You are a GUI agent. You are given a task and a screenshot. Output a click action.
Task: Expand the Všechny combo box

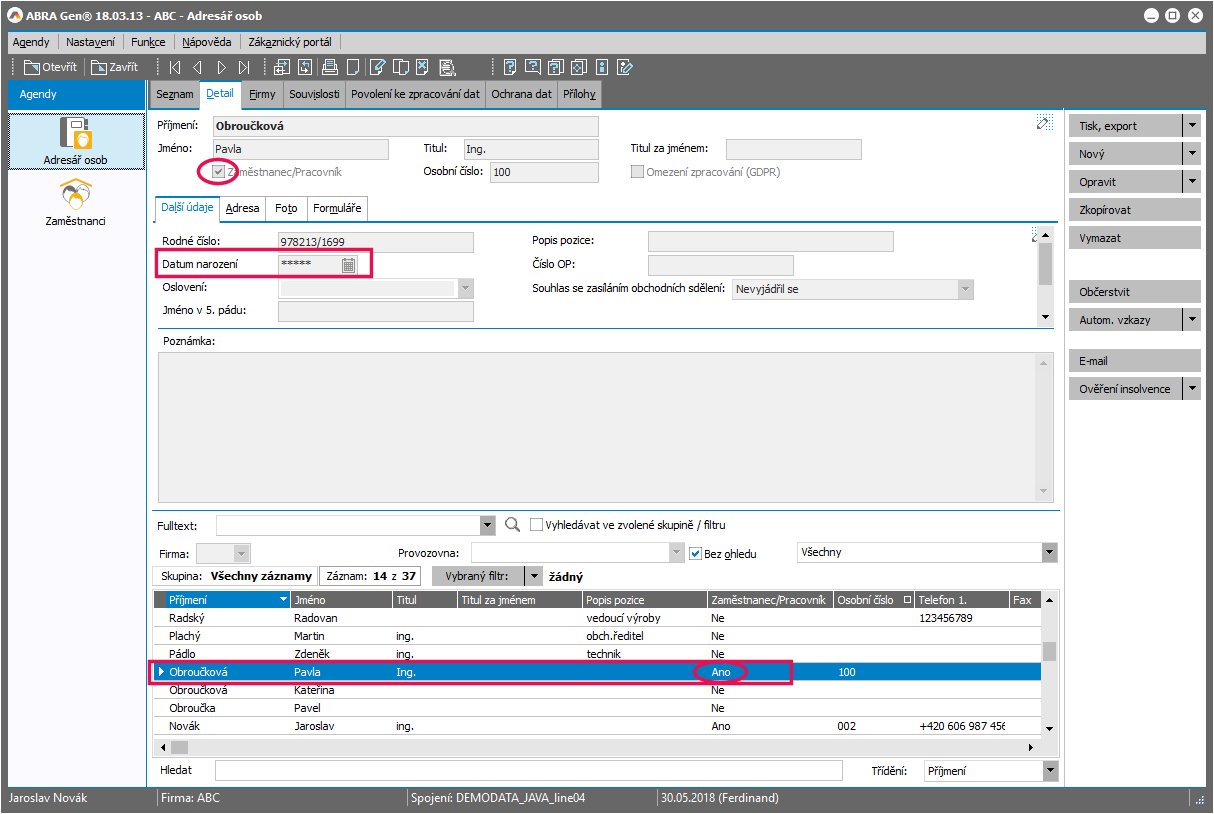(x=1049, y=552)
